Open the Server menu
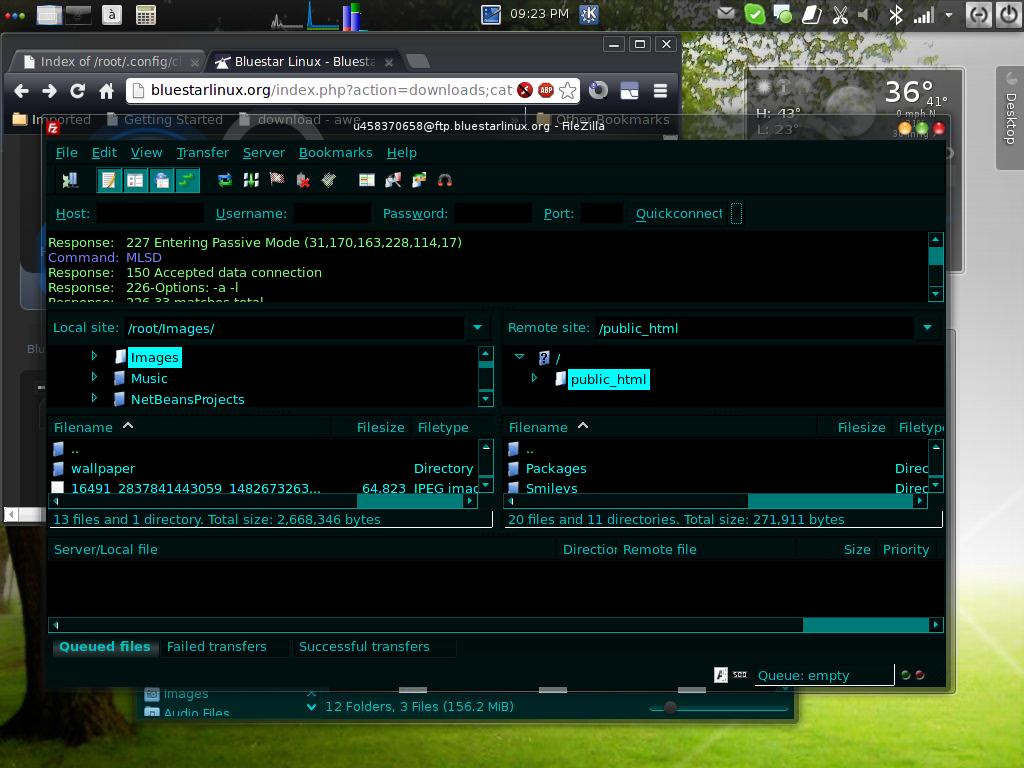This screenshot has height=768, width=1024. point(264,153)
